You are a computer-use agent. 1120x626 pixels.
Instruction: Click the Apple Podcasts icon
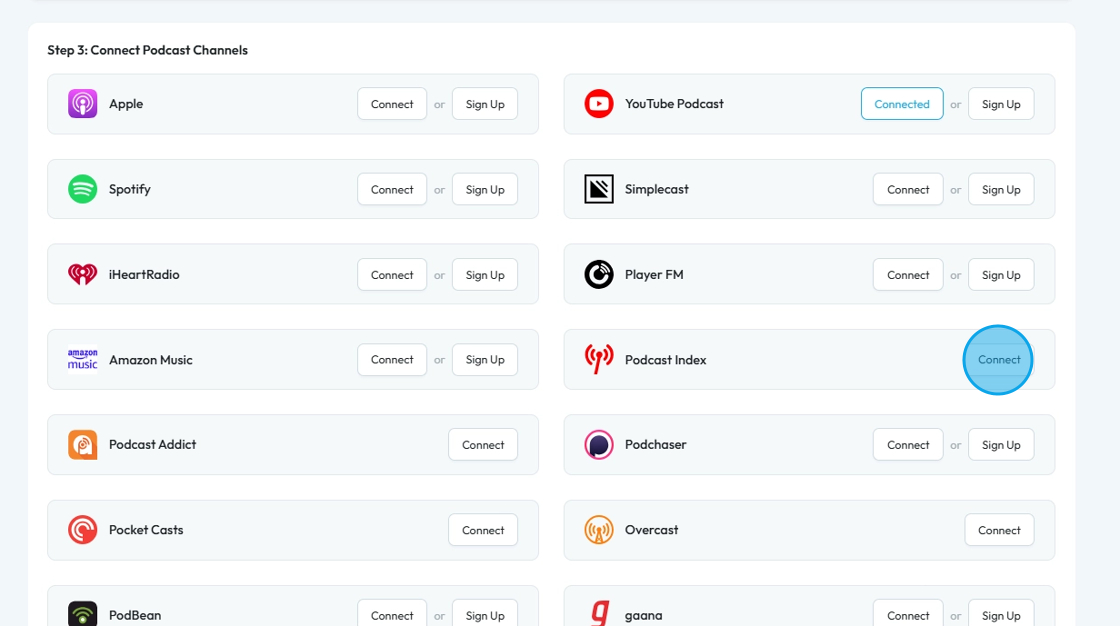(82, 104)
